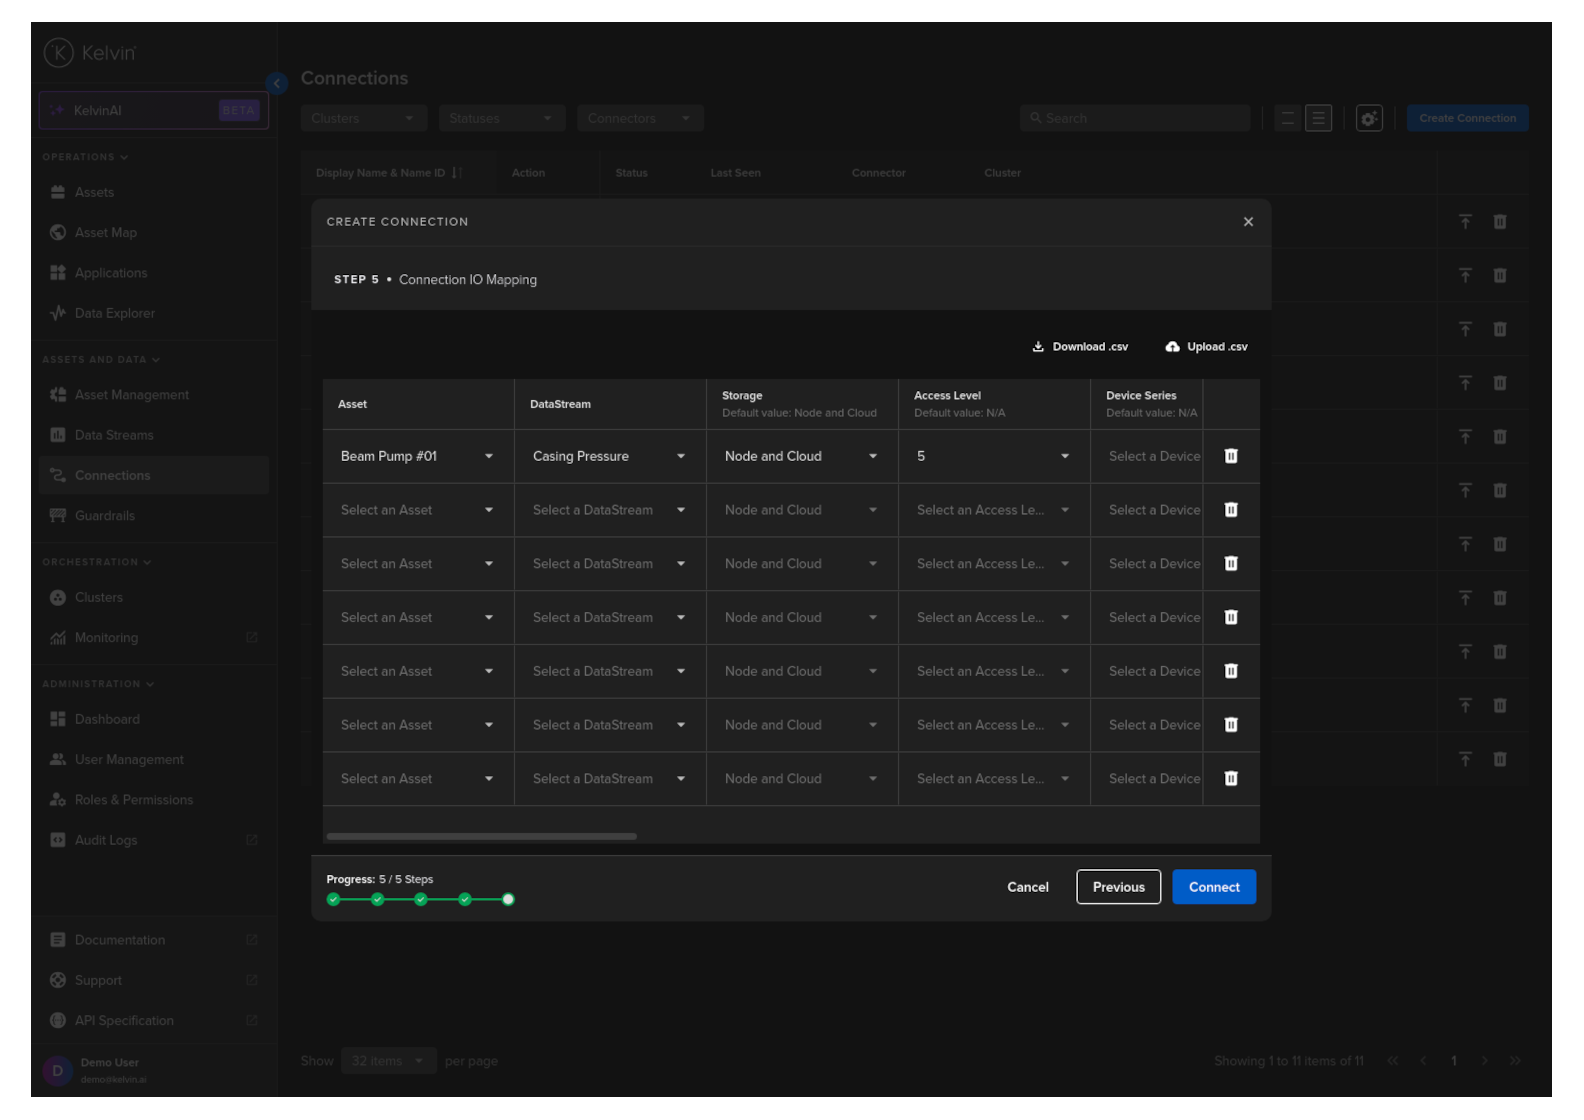Click the Upload .csv cloud icon

[x=1172, y=347]
